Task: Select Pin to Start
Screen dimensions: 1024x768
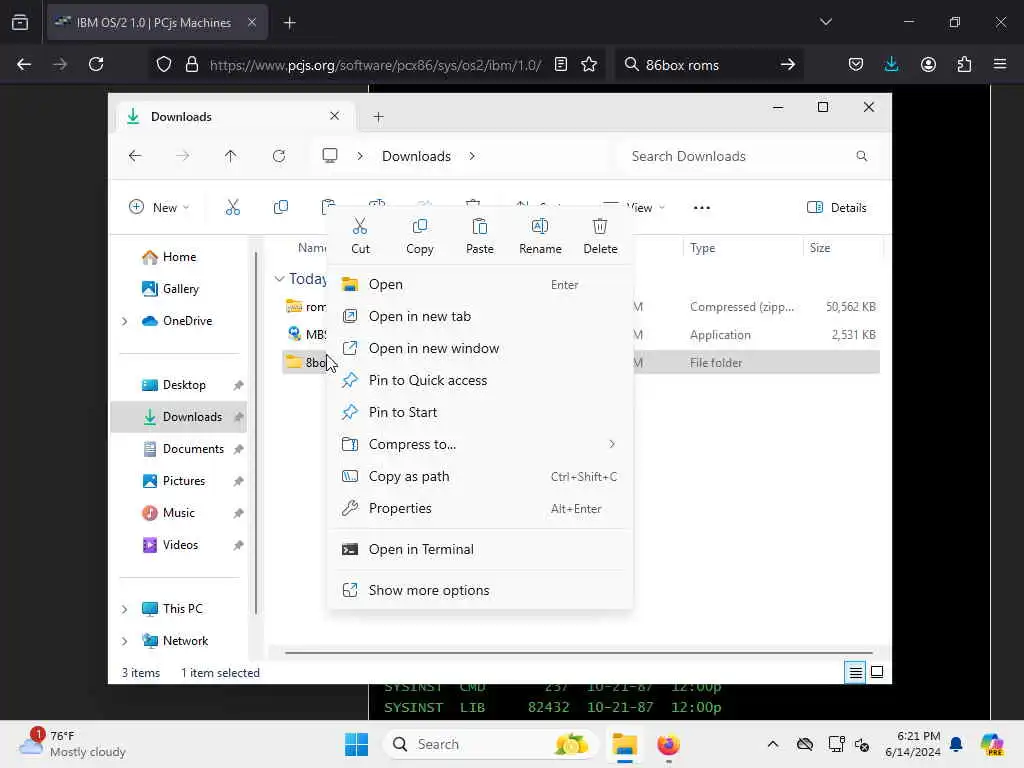Action: click(x=480, y=413)
